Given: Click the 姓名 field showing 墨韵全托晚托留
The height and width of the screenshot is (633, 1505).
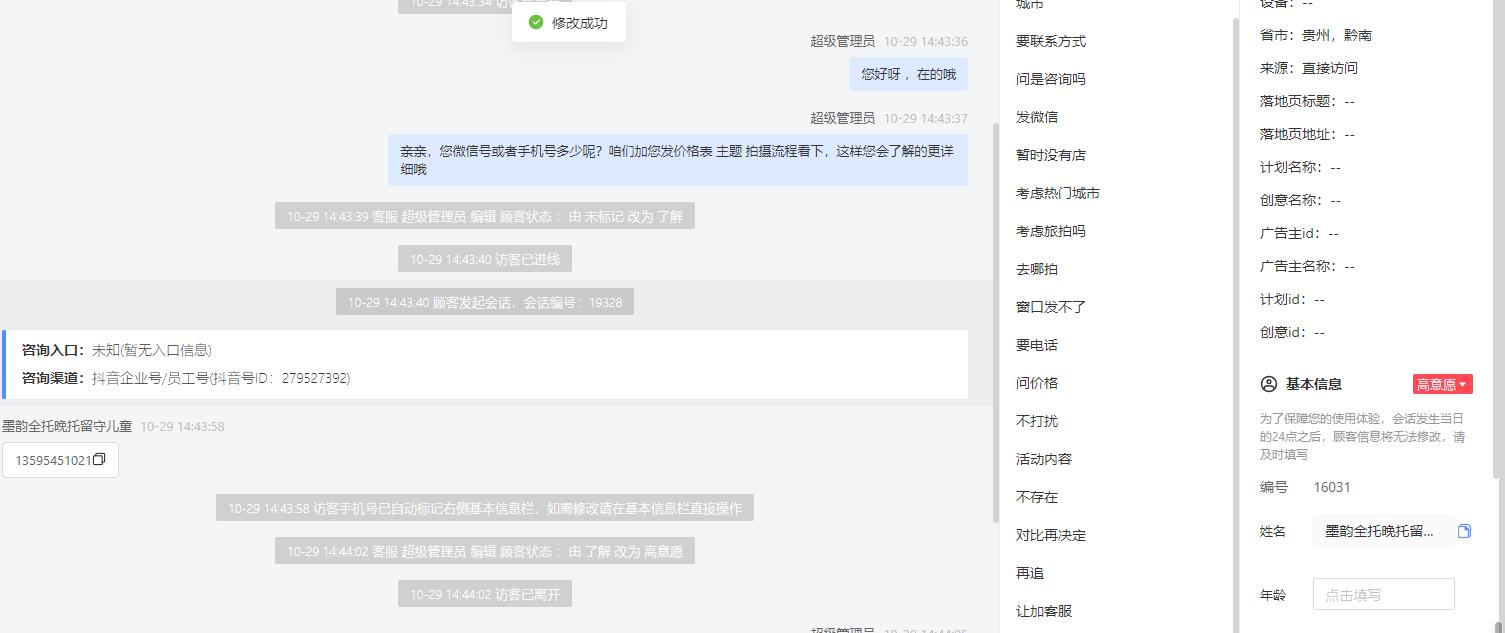Looking at the screenshot, I should pyautogui.click(x=1383, y=531).
